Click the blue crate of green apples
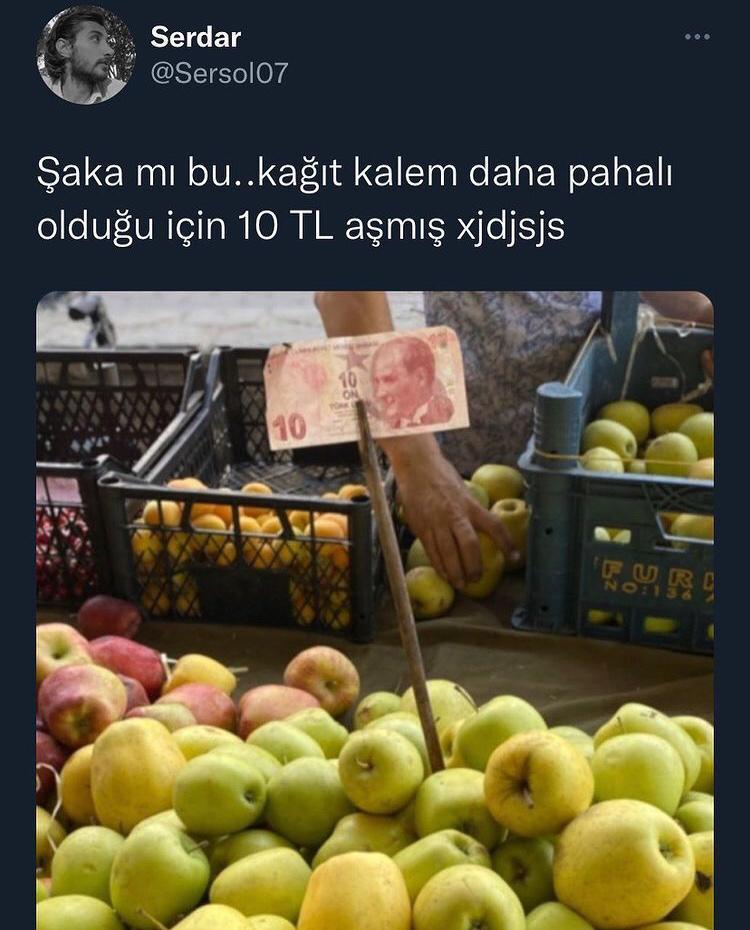750x930 pixels. tap(617, 516)
